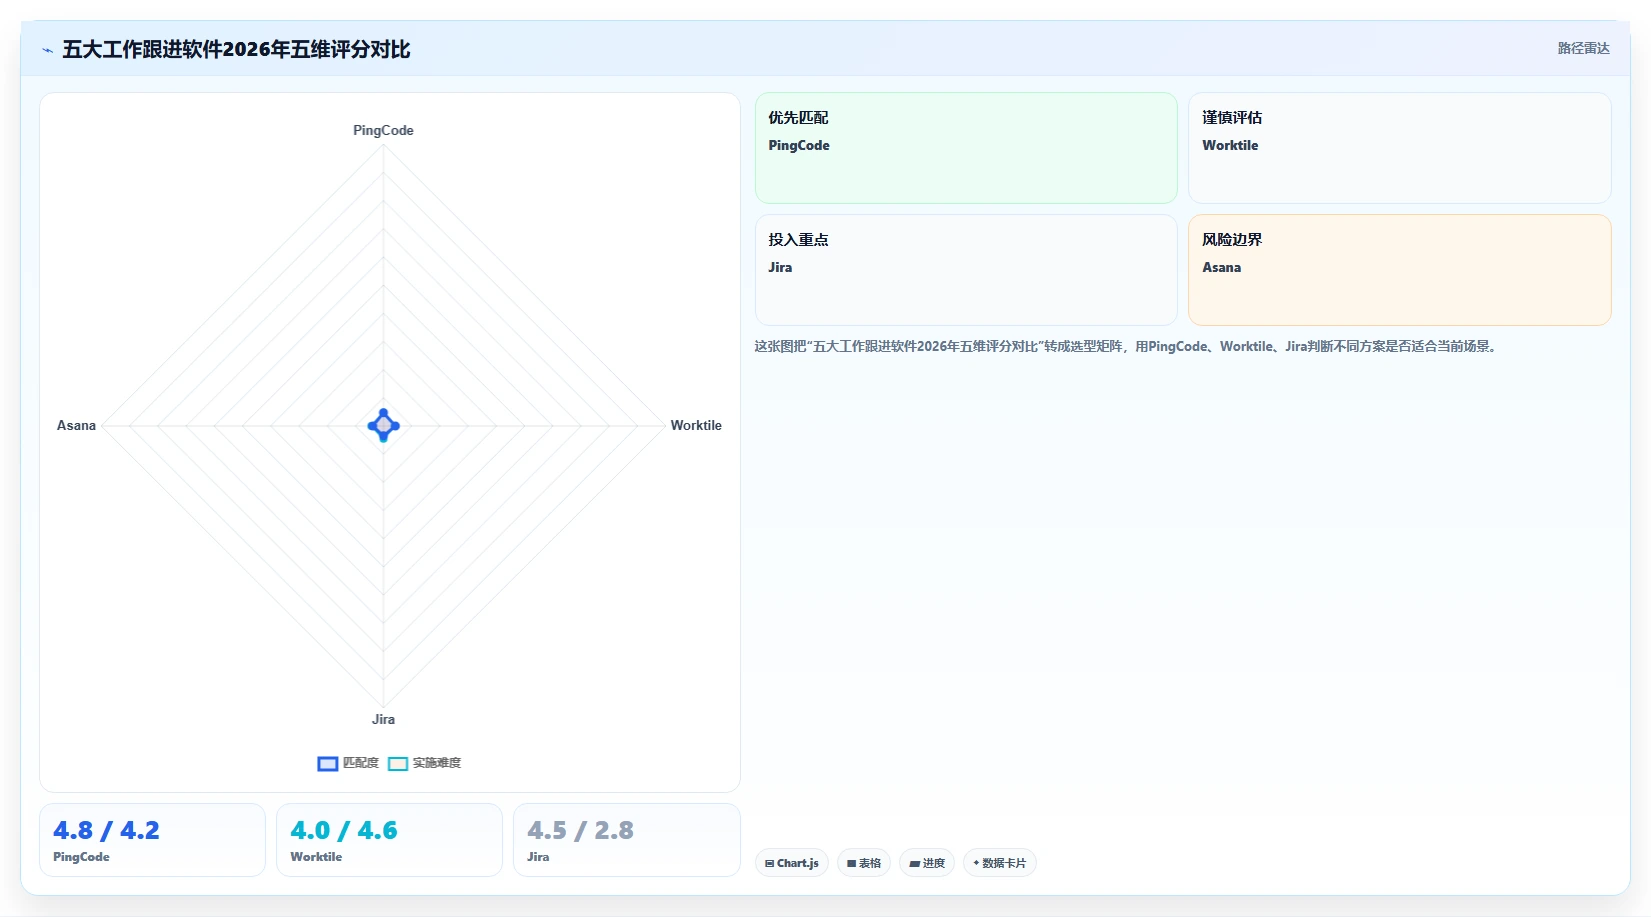Click the Asana axis label on radar

[x=76, y=425]
